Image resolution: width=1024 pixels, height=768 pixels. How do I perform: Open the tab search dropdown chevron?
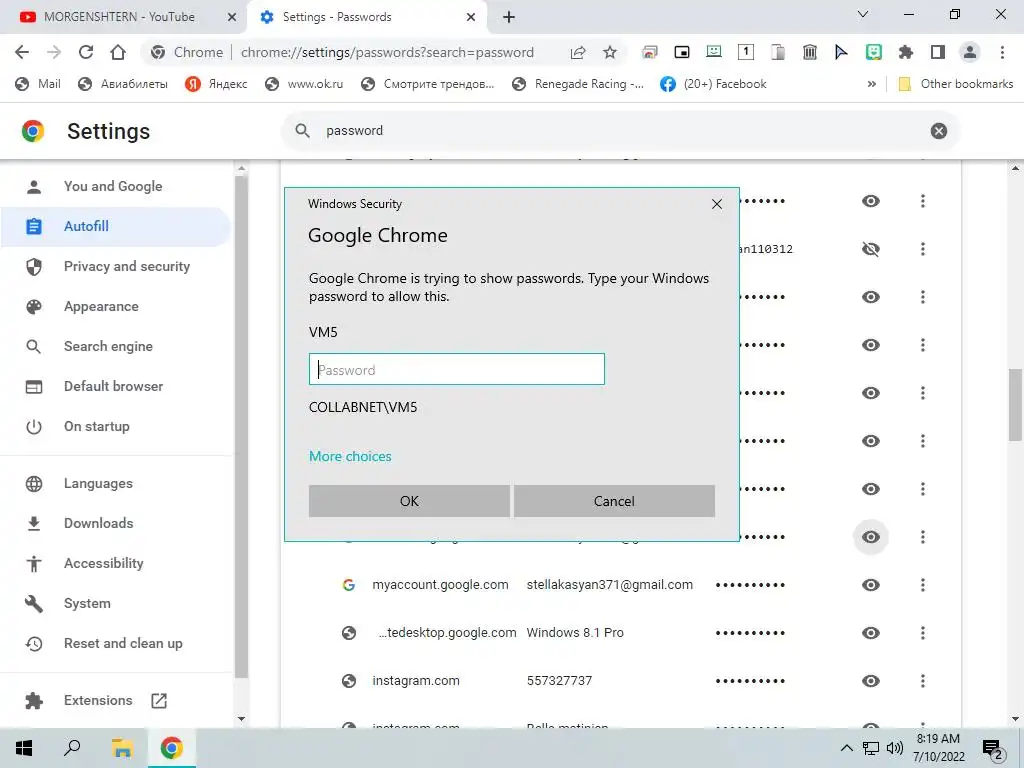863,14
